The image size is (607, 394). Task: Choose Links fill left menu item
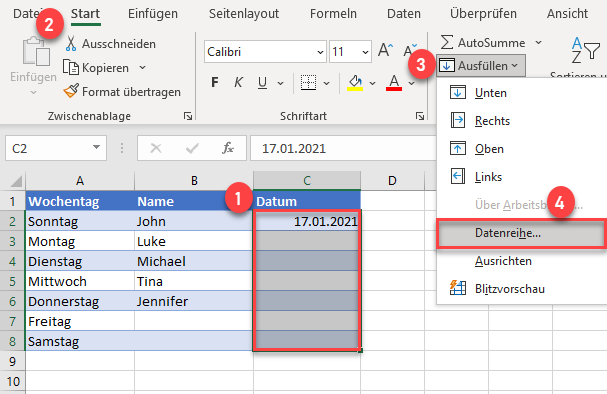[x=521, y=177]
